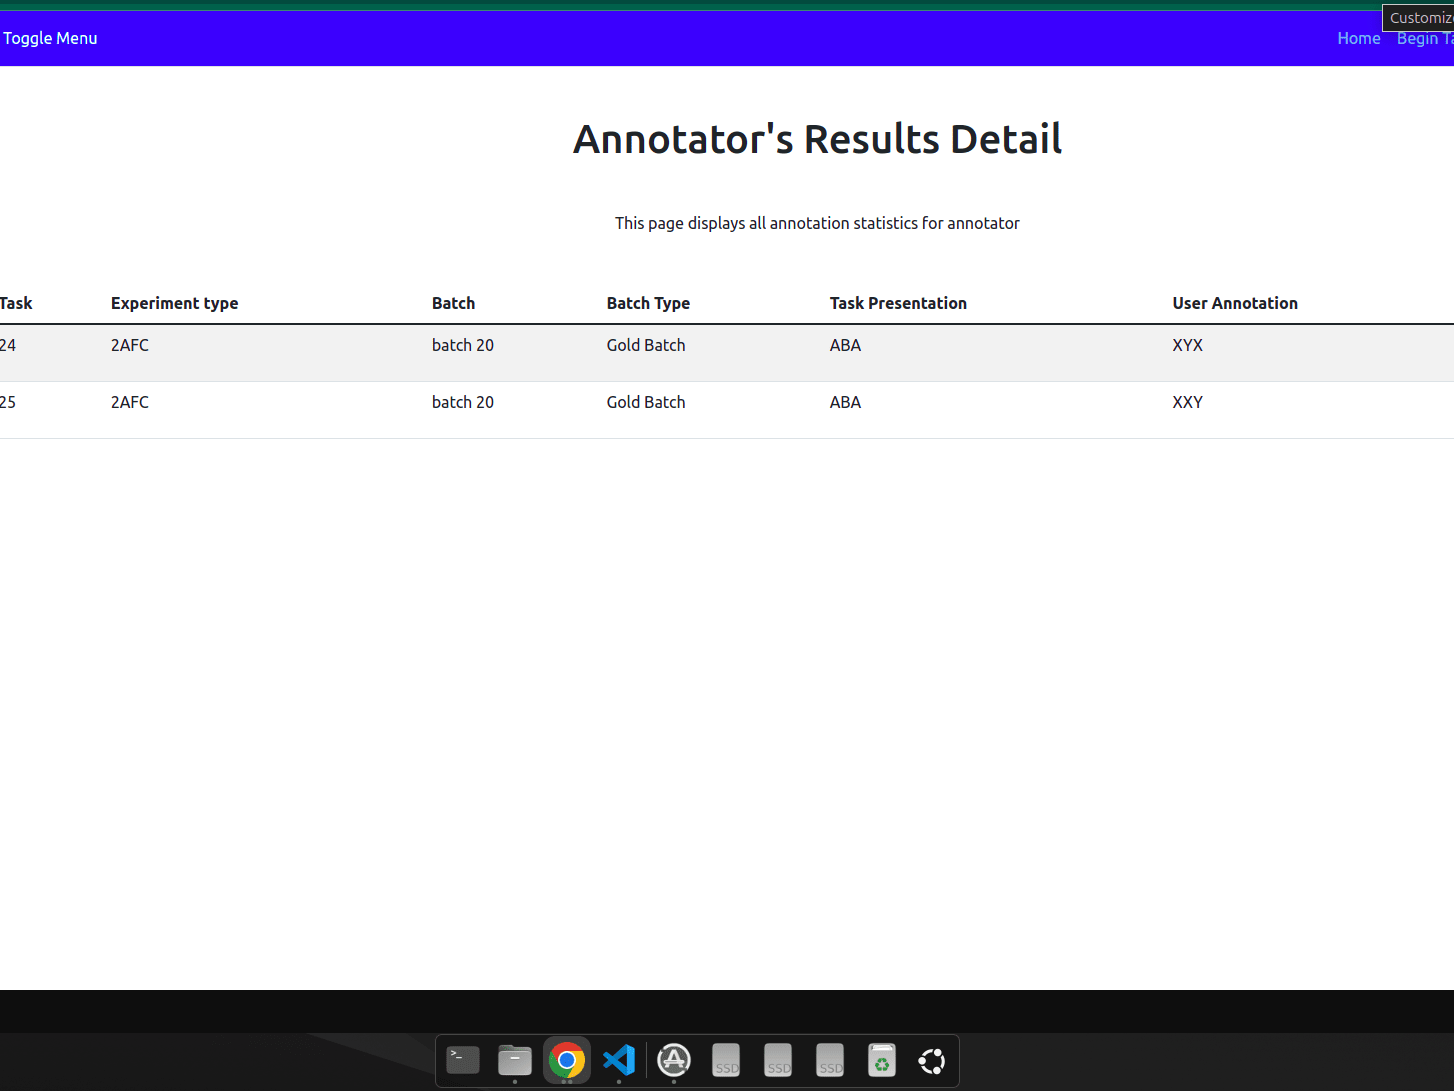Click the Customize tooltip label

coord(1419,18)
